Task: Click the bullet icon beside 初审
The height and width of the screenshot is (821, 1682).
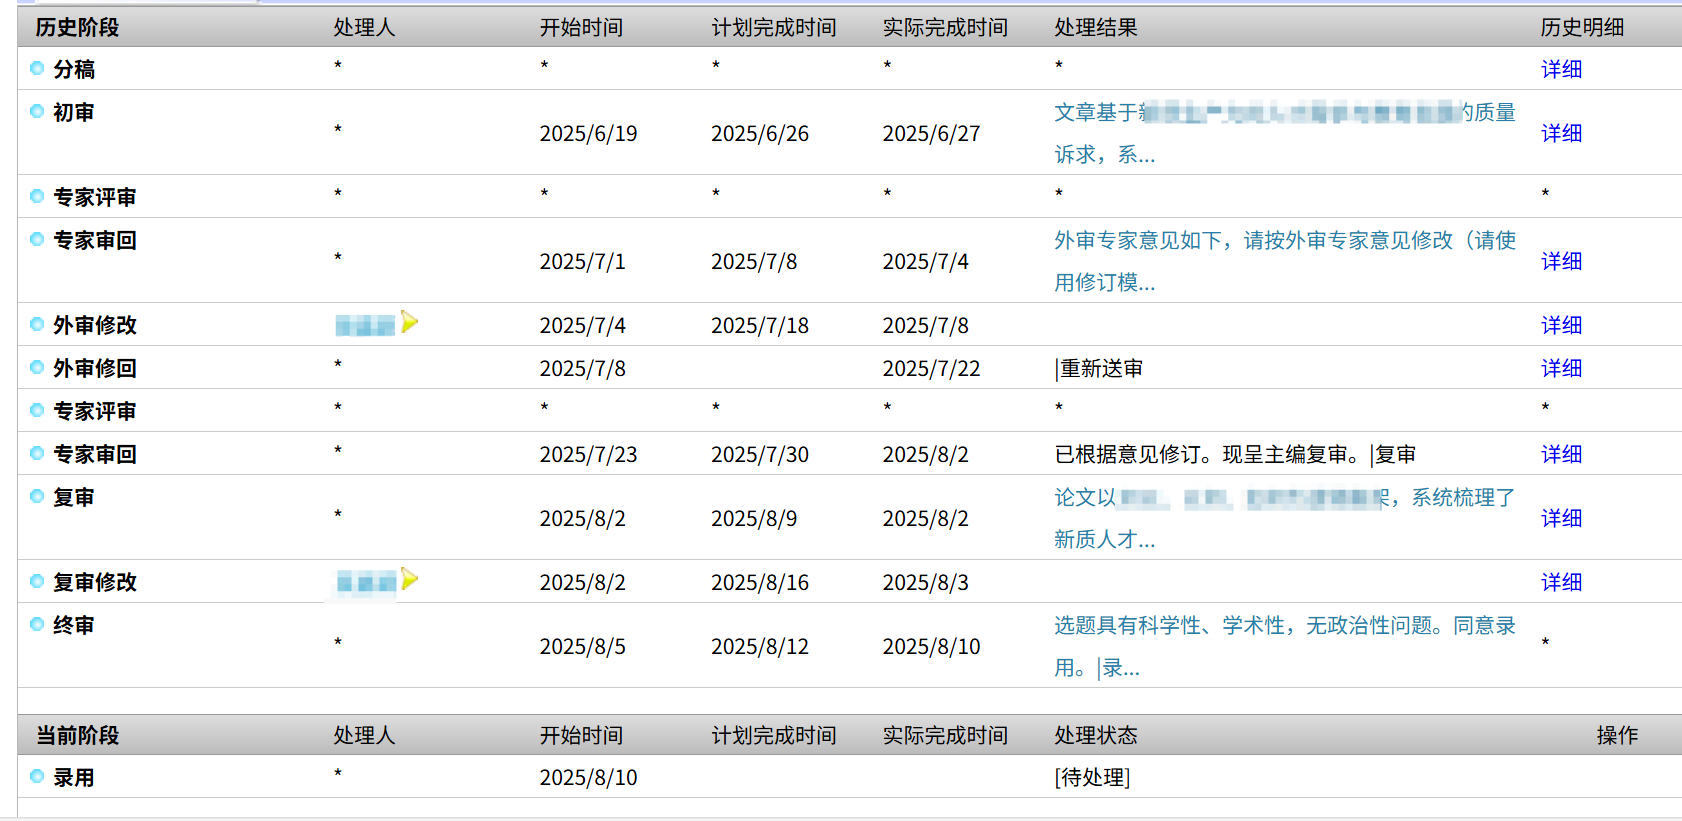Action: 37,111
